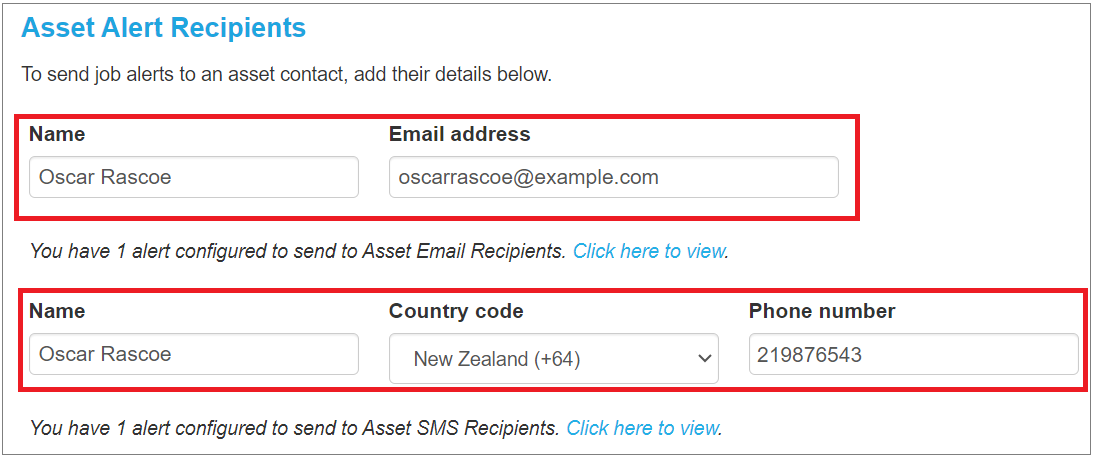Click the Country code label
This screenshot has width=1094, height=456.
(456, 311)
